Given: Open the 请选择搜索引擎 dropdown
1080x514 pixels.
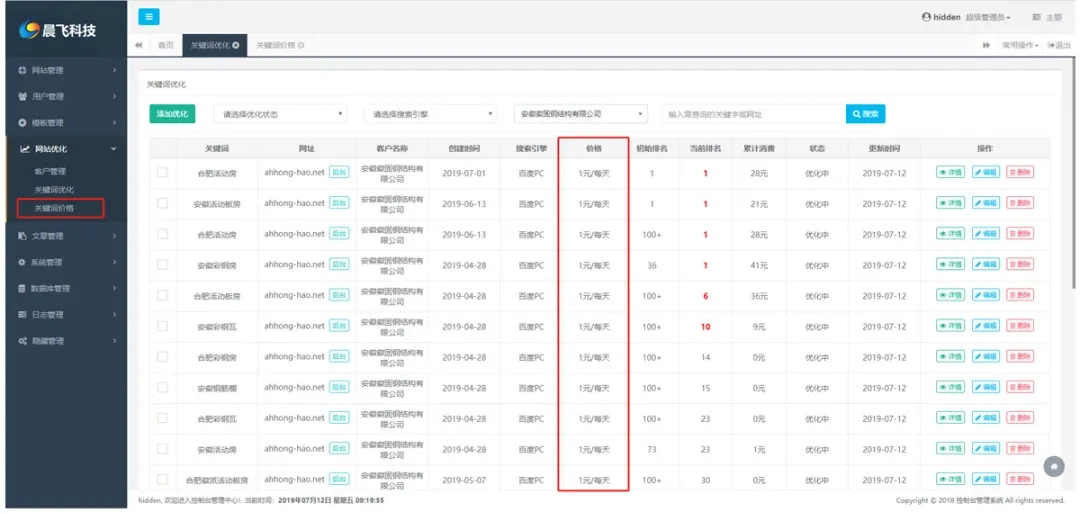Looking at the screenshot, I should tap(430, 114).
